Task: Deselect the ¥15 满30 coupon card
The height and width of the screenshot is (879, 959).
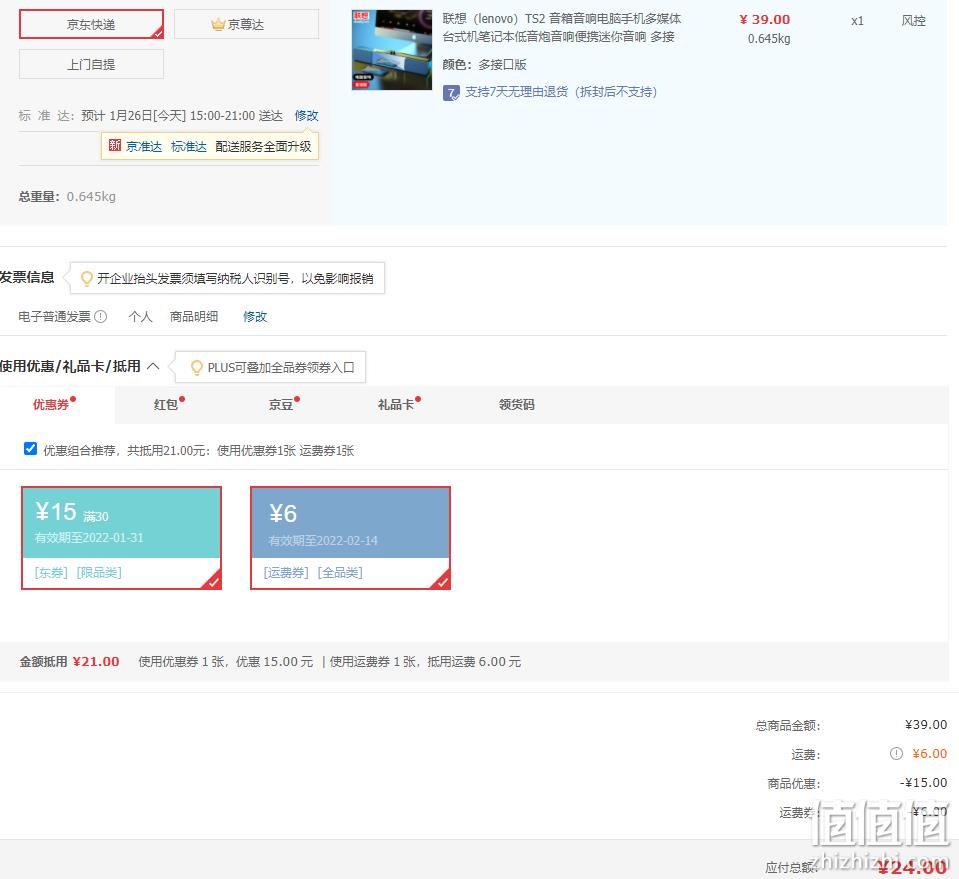Action: 121,538
